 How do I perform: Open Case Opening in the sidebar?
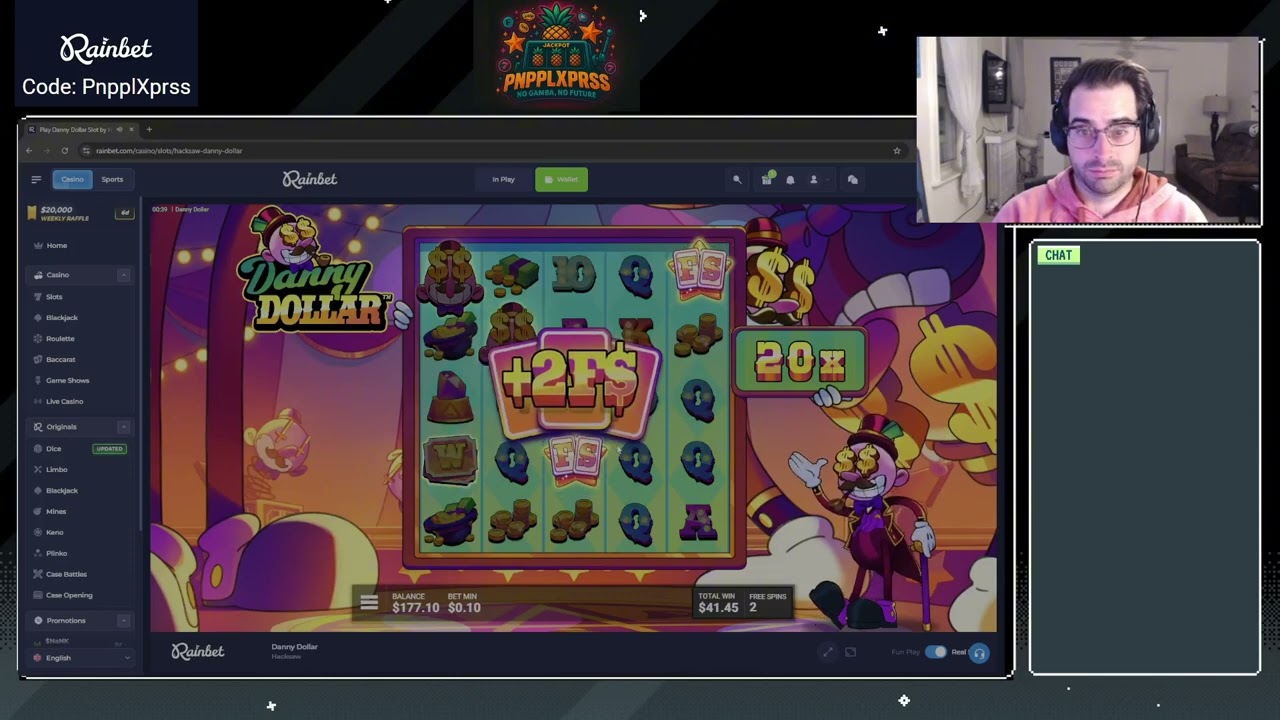tap(69, 596)
